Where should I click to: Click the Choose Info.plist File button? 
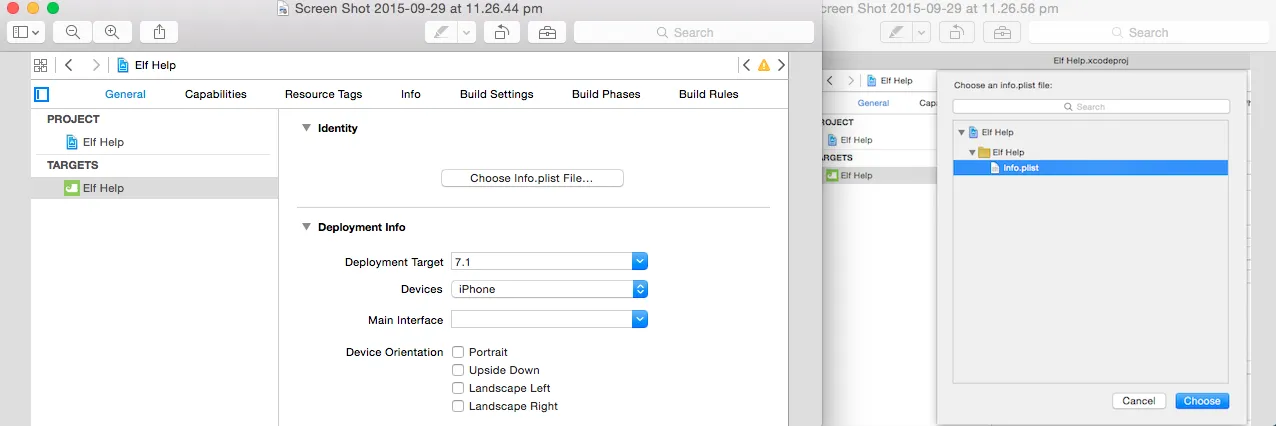pos(532,178)
